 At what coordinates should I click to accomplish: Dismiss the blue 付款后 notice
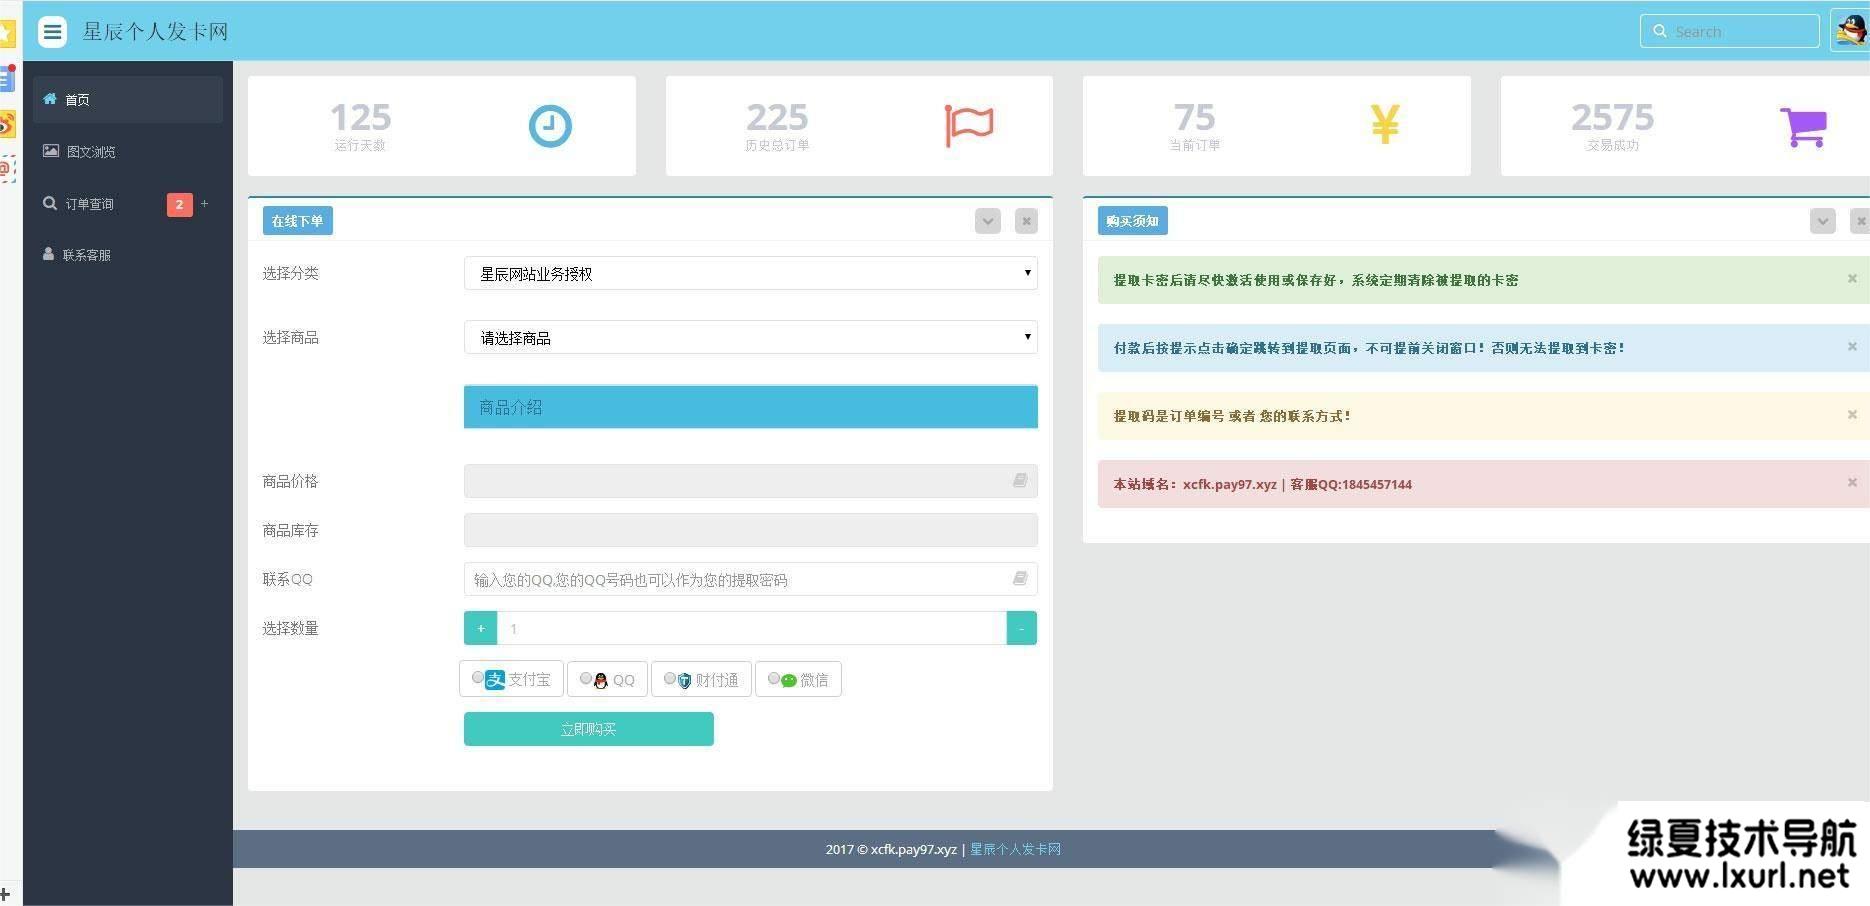tap(1852, 347)
